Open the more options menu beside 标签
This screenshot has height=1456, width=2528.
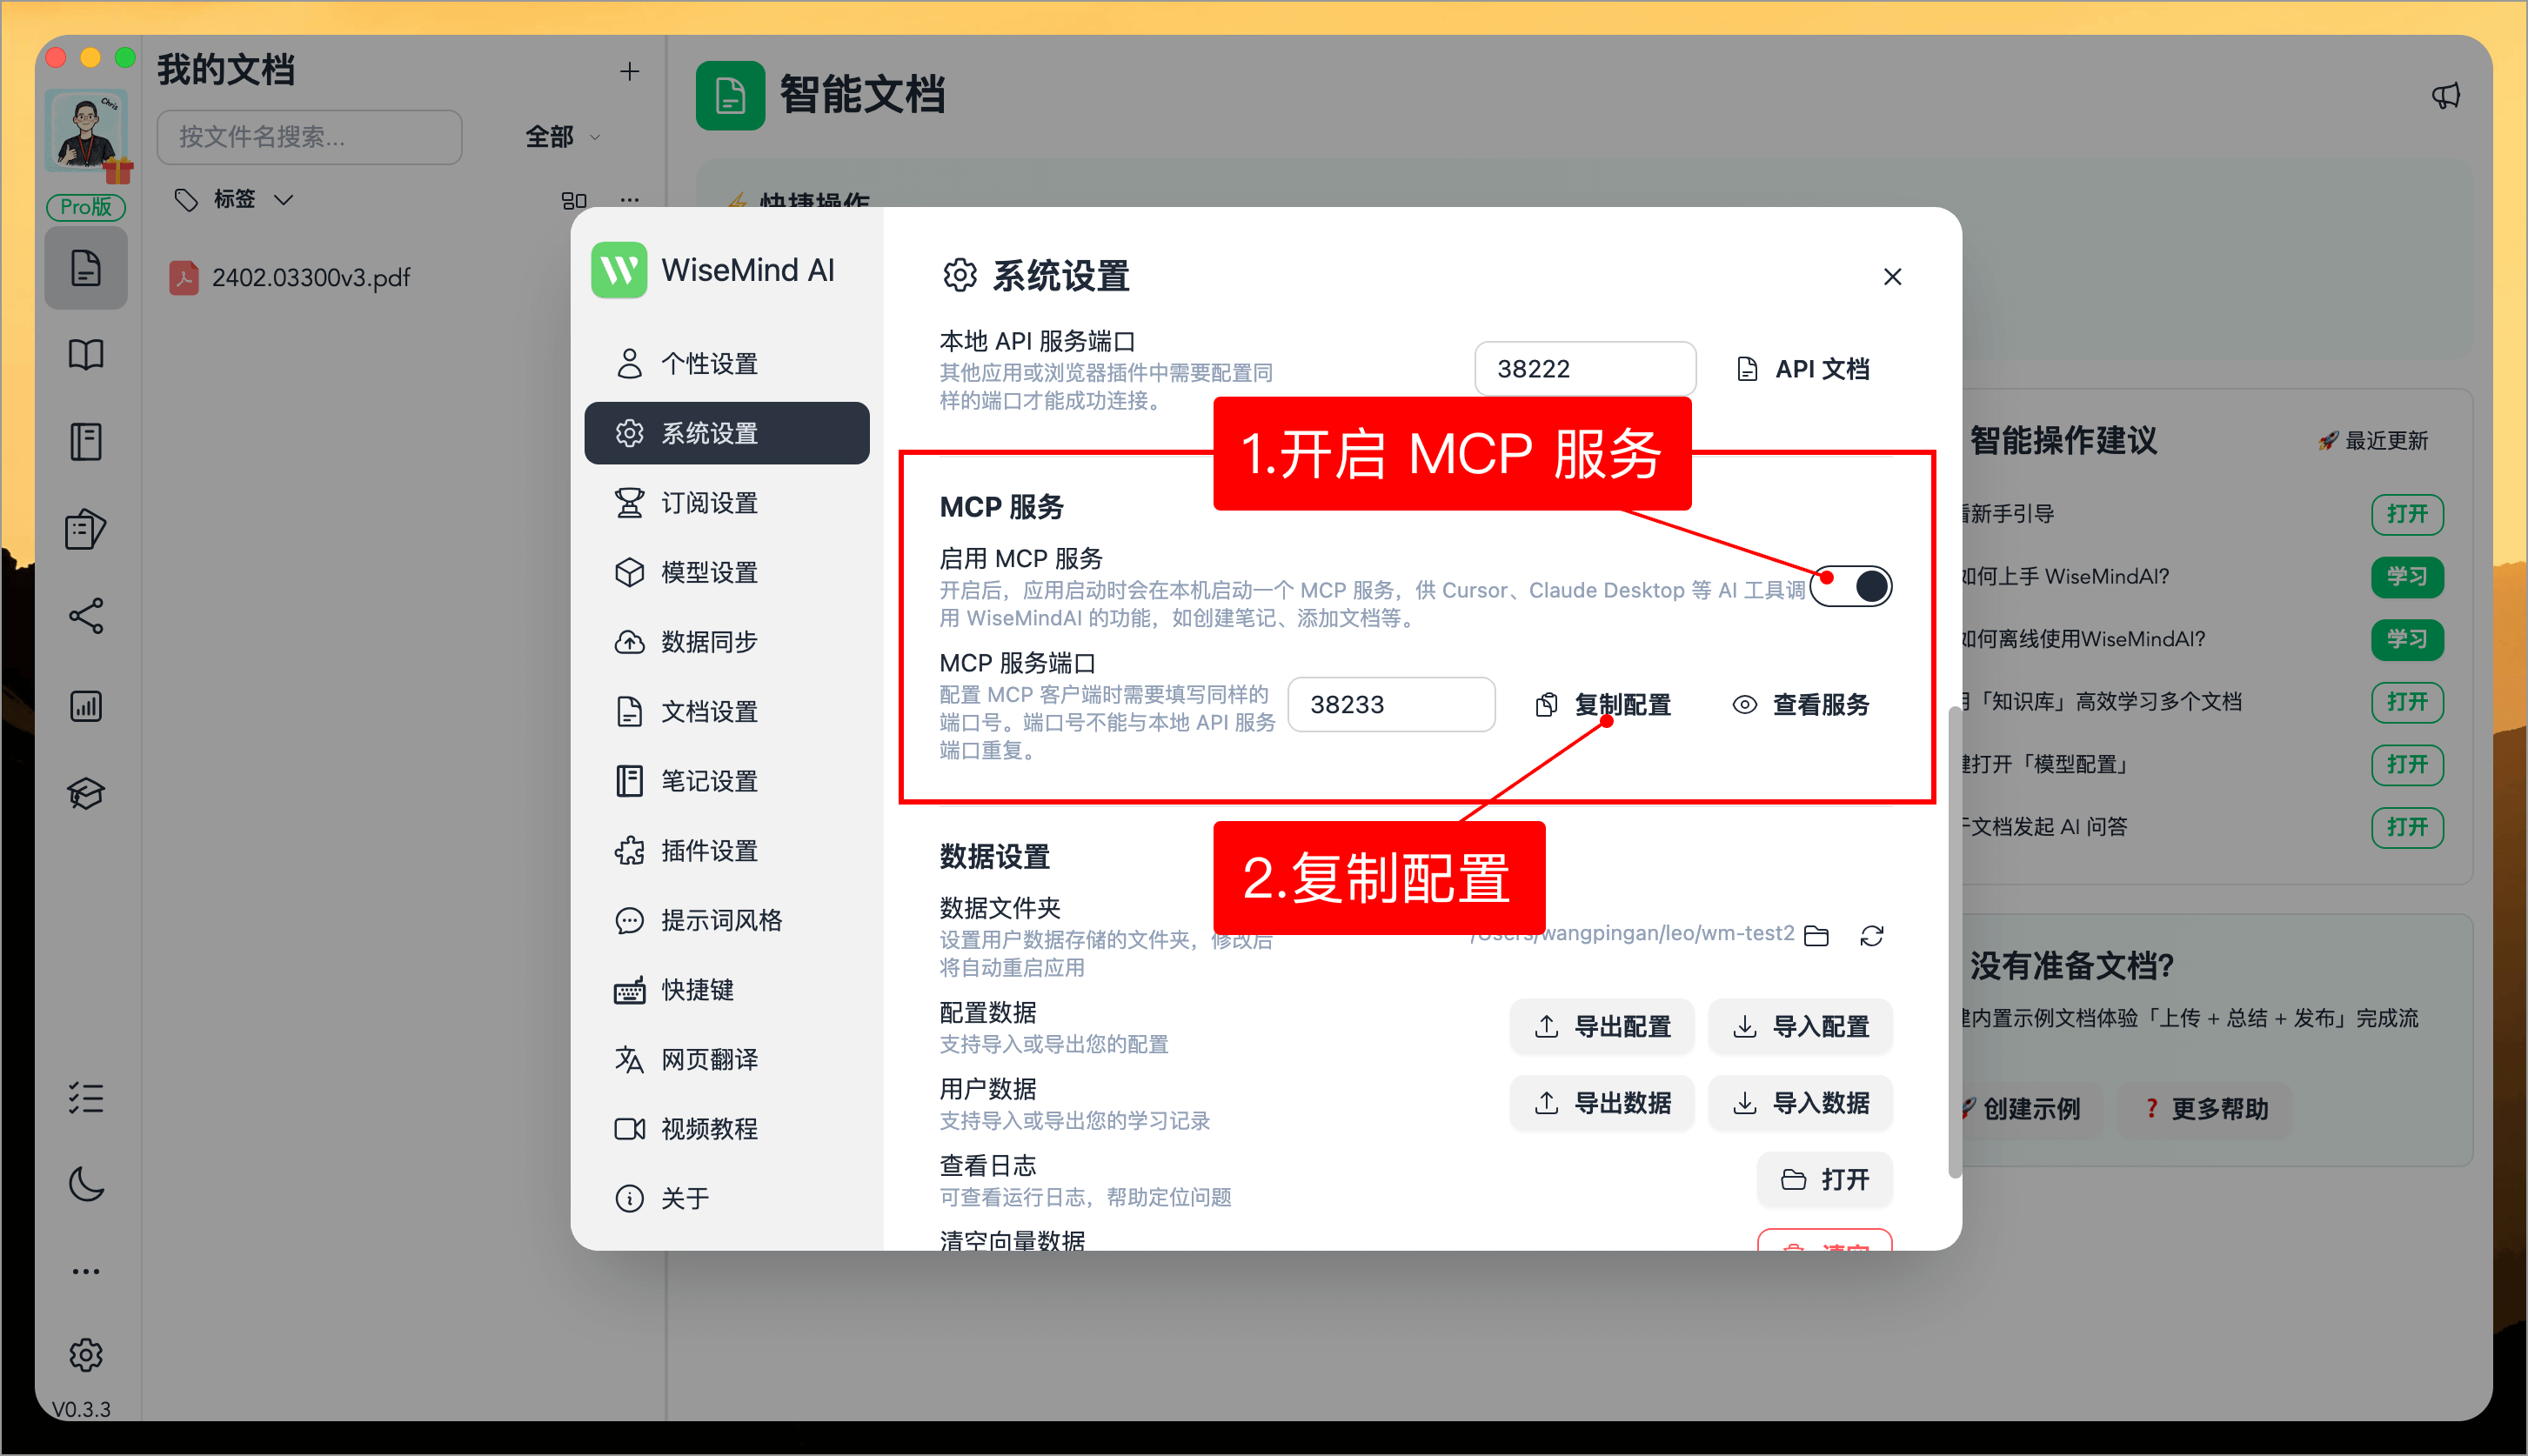(629, 199)
